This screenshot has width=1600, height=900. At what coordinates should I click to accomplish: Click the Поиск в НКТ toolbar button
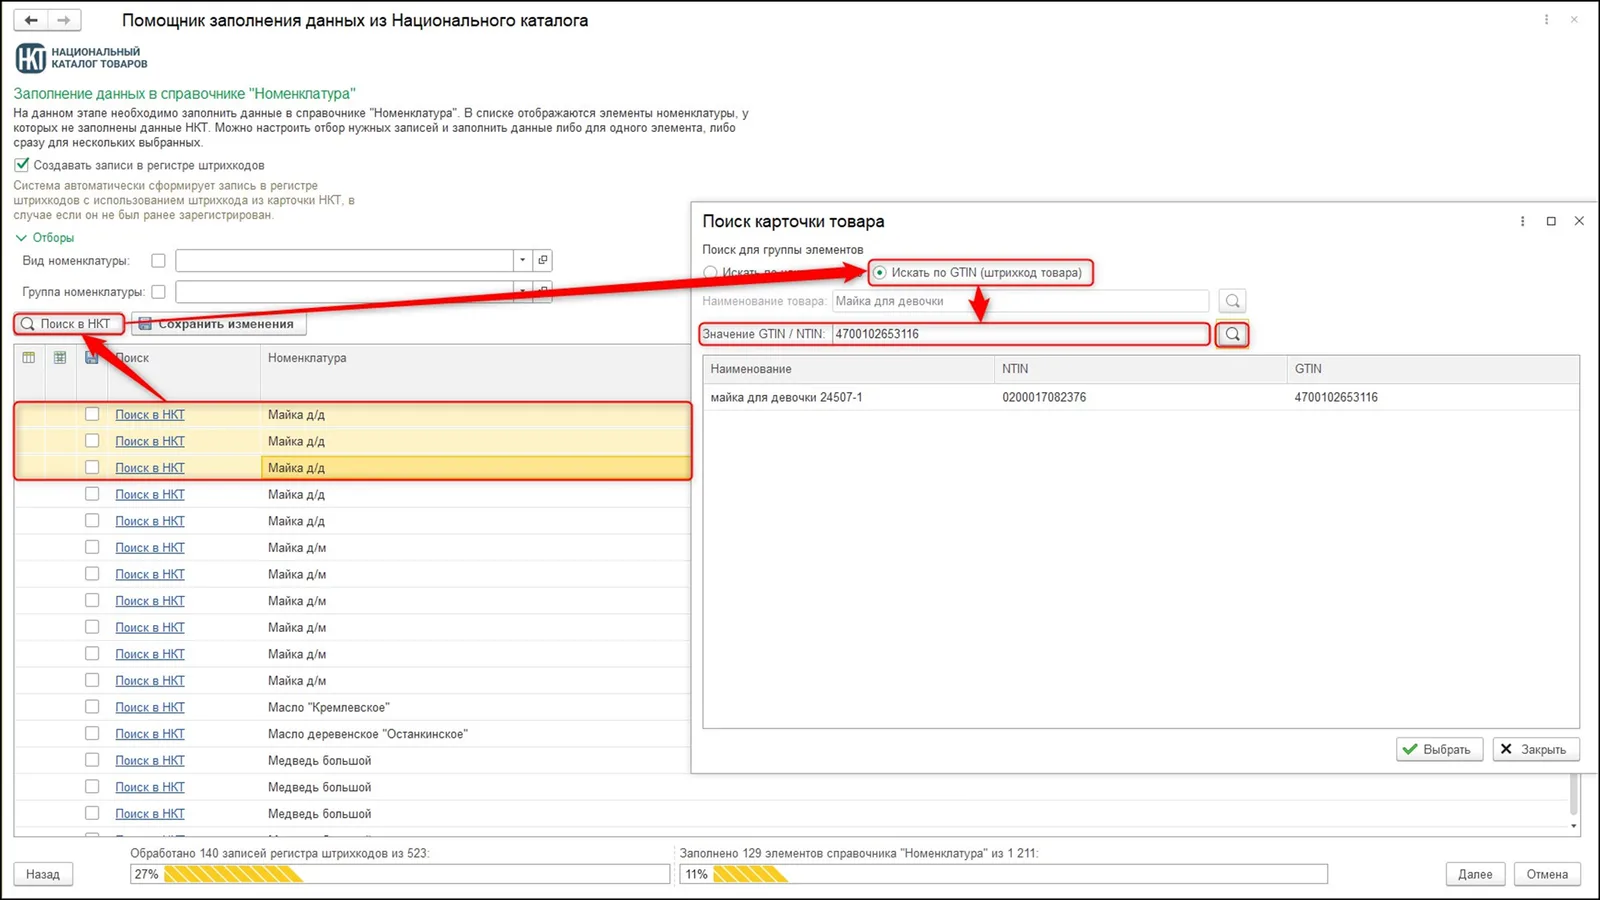pyautogui.click(x=68, y=324)
